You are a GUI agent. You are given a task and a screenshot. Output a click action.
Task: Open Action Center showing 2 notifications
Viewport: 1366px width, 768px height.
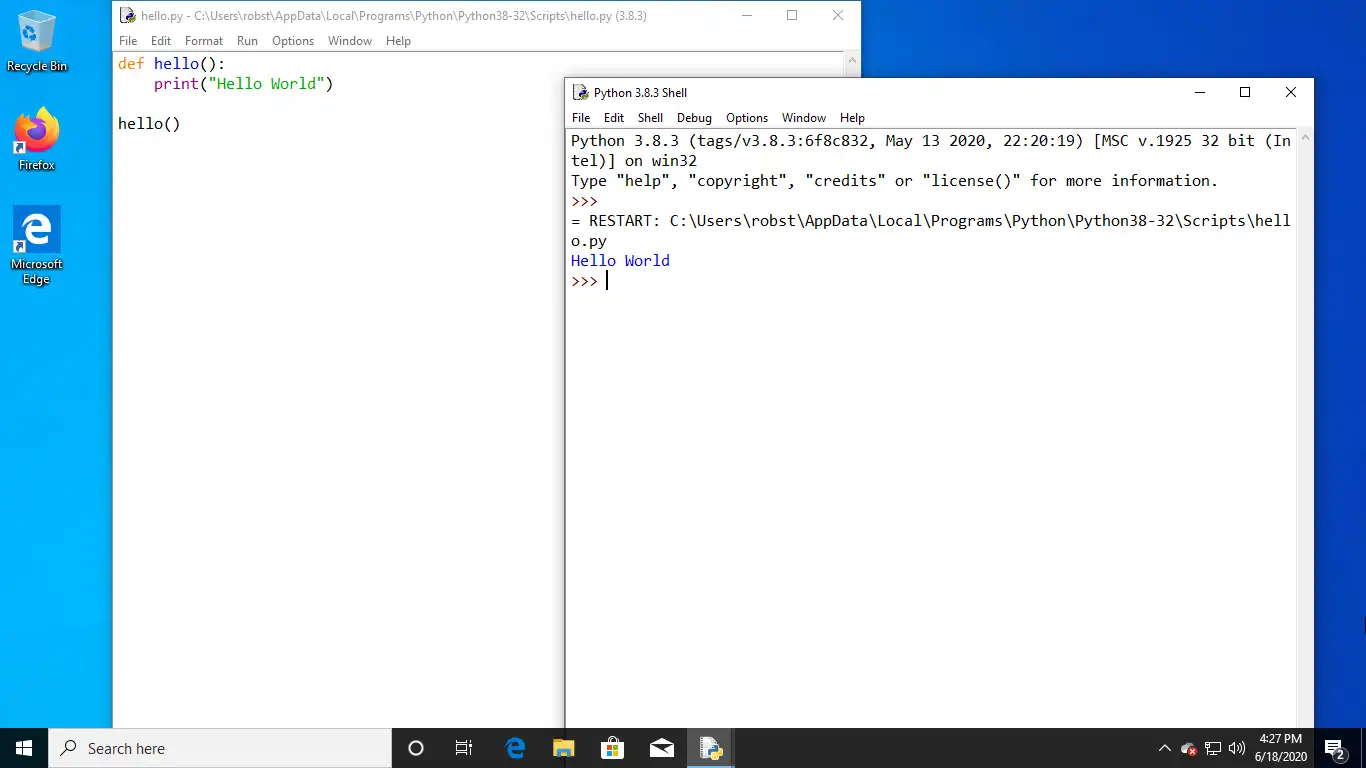pyautogui.click(x=1333, y=747)
